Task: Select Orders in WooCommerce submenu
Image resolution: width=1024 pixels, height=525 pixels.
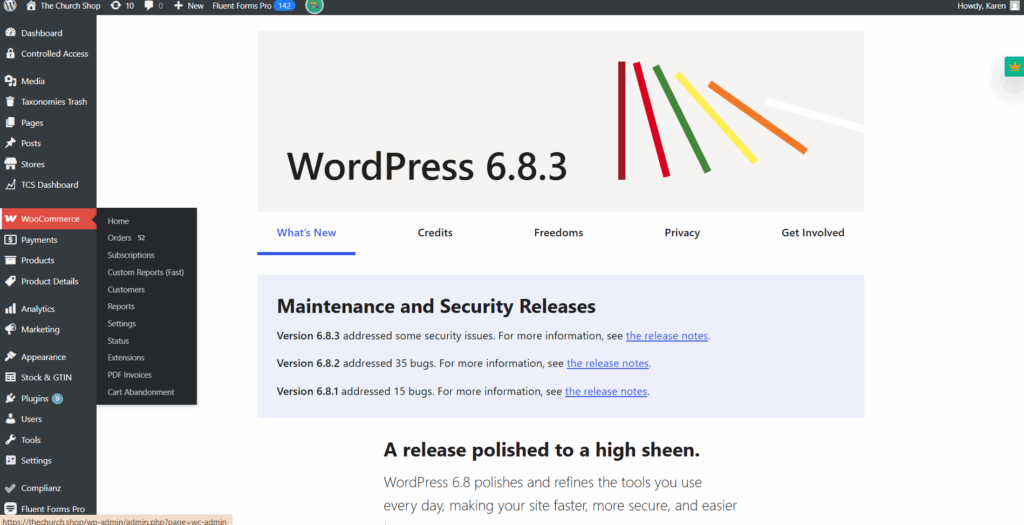Action: (120, 238)
